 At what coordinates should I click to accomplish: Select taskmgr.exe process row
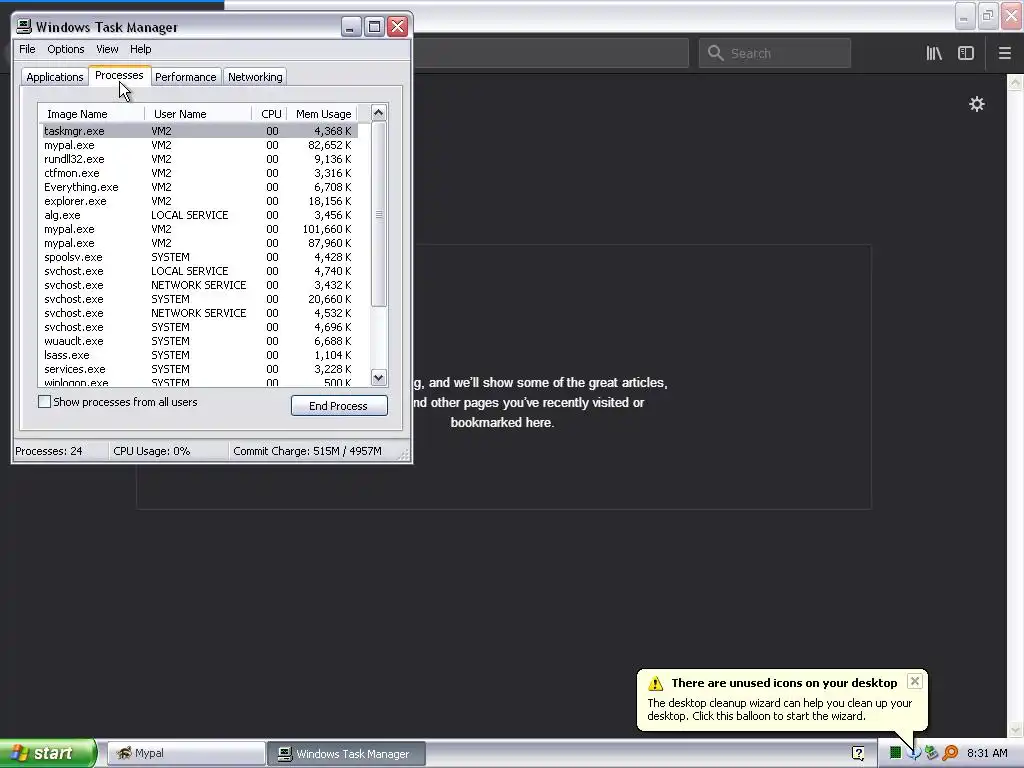pos(200,131)
